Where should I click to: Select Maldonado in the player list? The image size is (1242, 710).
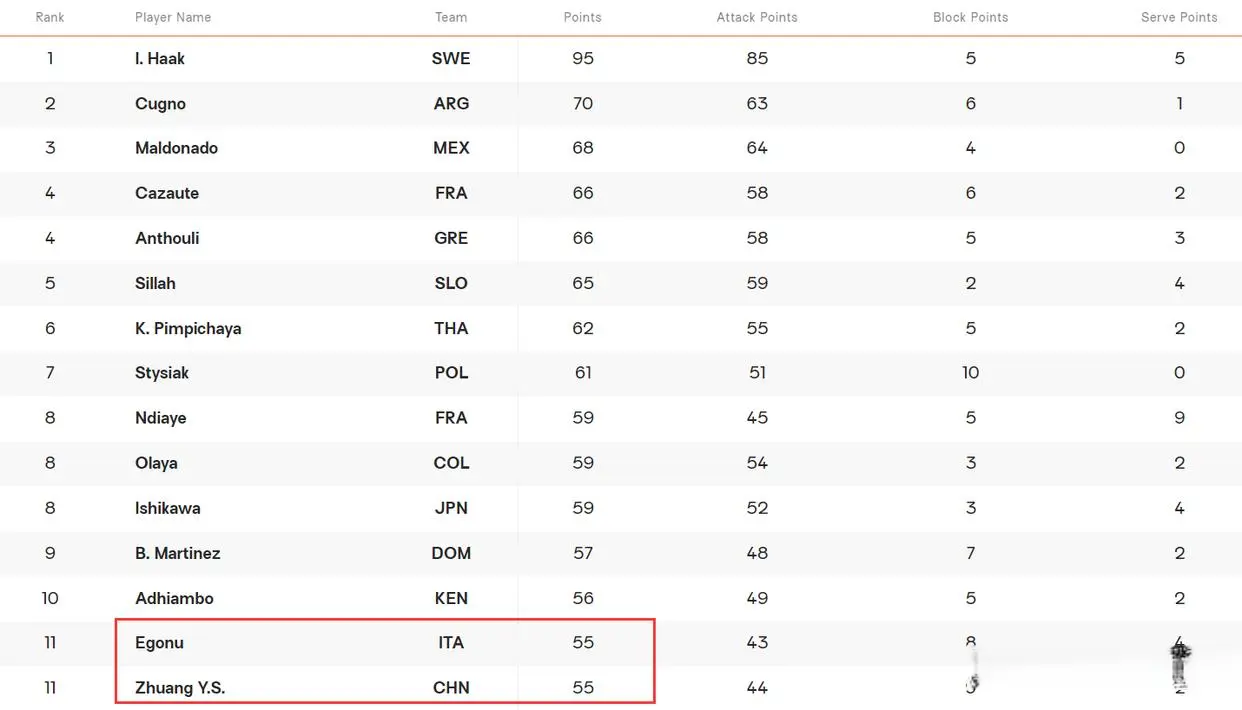pyautogui.click(x=176, y=148)
